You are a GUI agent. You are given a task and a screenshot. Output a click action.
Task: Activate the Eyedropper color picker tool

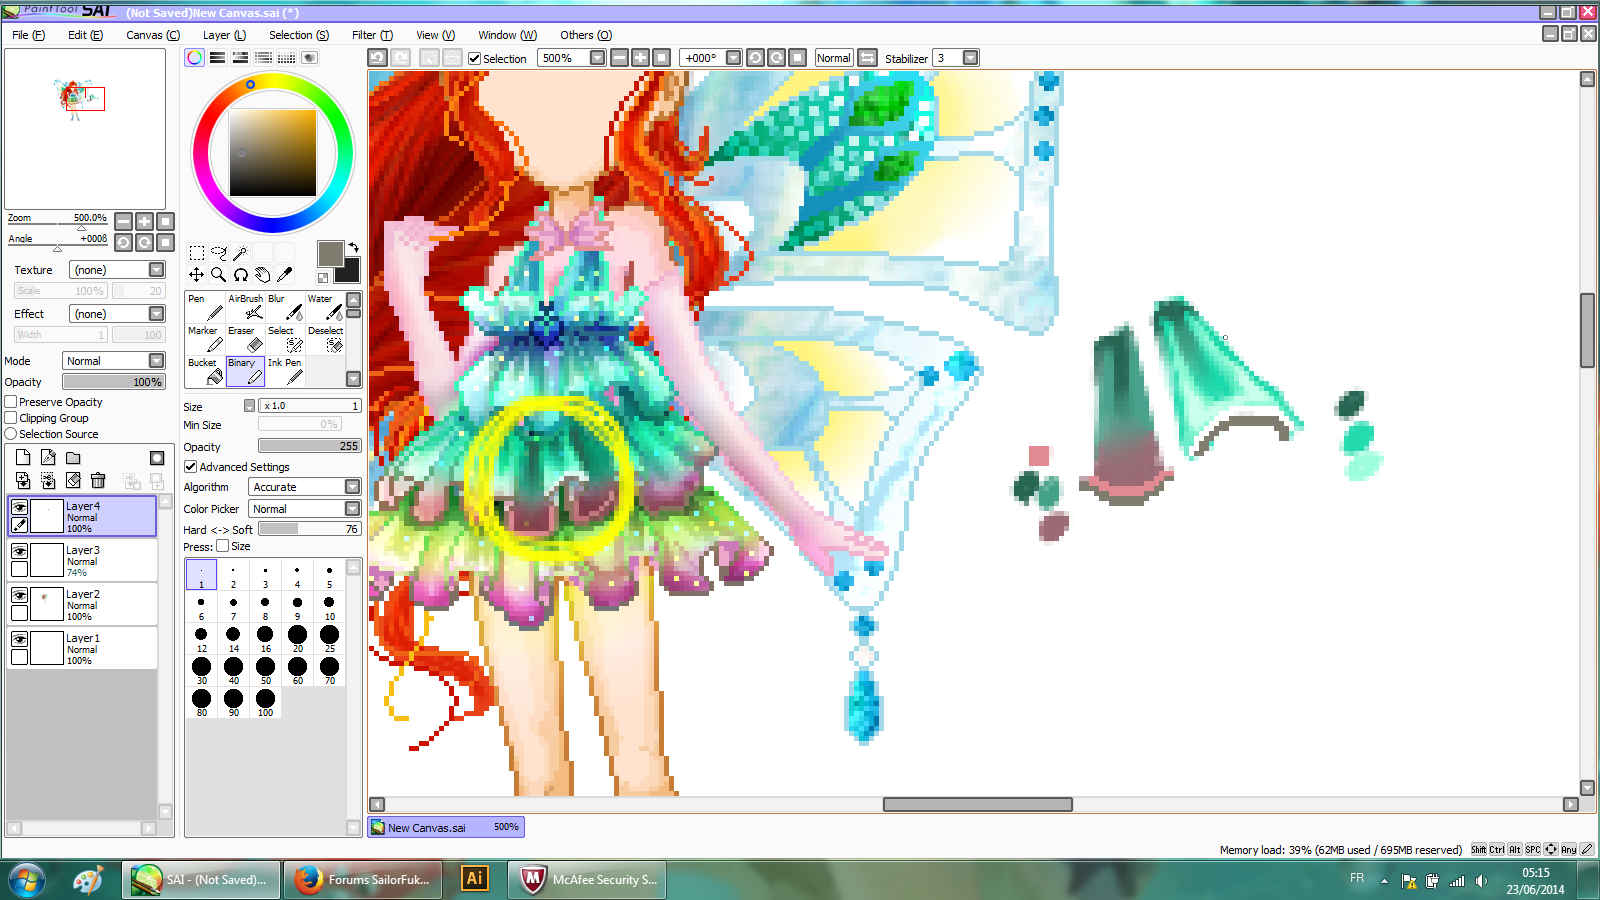tap(285, 274)
